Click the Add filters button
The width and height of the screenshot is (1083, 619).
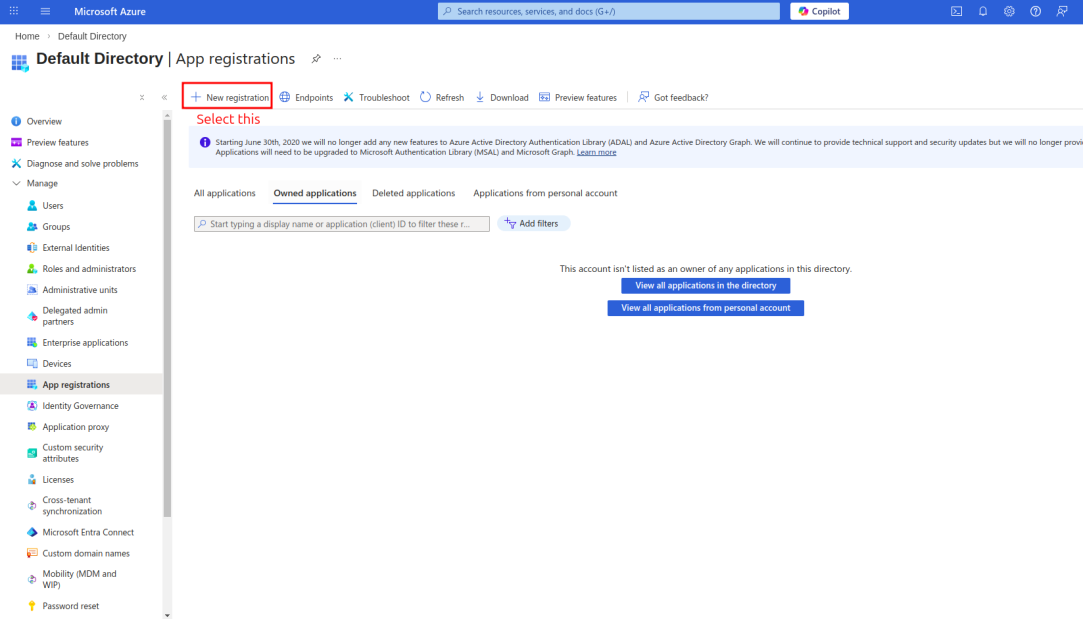tap(533, 223)
